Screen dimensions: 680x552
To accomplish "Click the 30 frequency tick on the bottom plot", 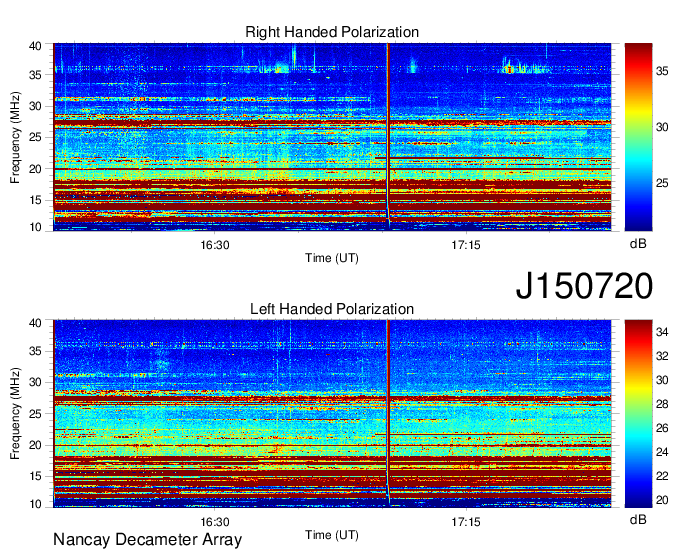I will (x=36, y=382).
